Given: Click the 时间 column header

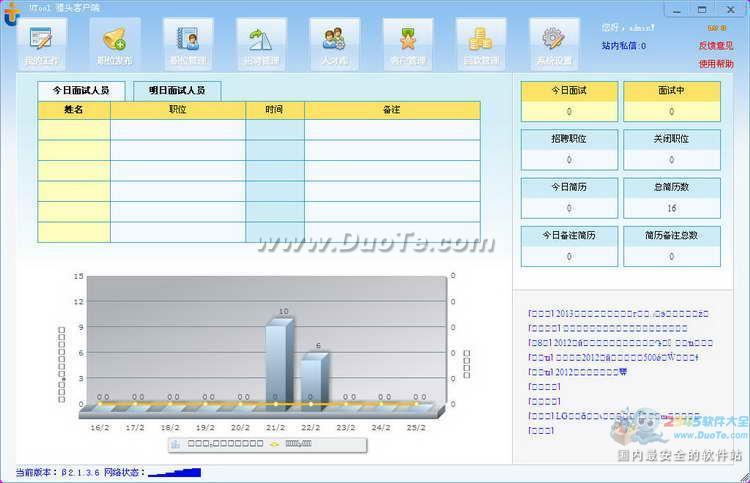Looking at the screenshot, I should [x=275, y=110].
